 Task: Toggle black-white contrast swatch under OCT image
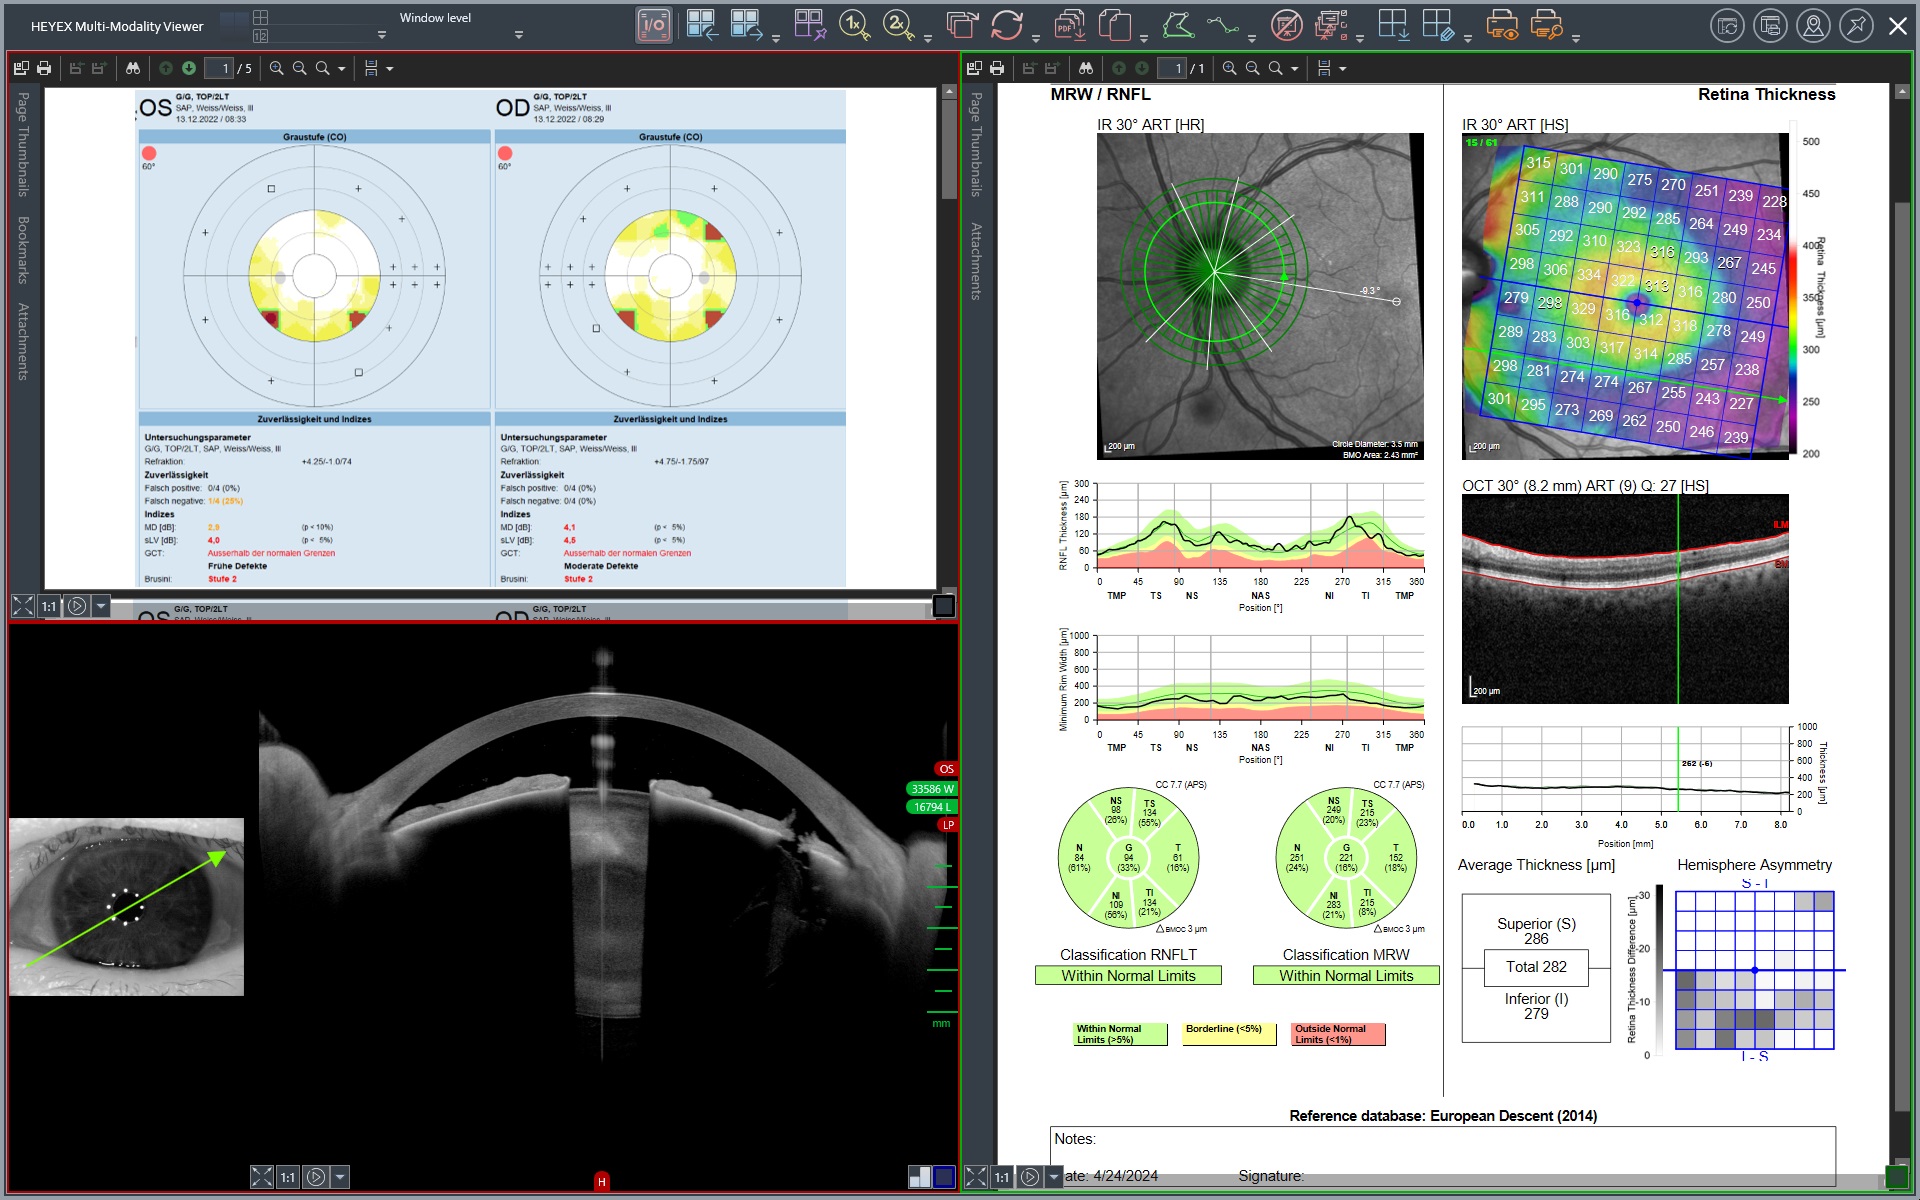919,1177
